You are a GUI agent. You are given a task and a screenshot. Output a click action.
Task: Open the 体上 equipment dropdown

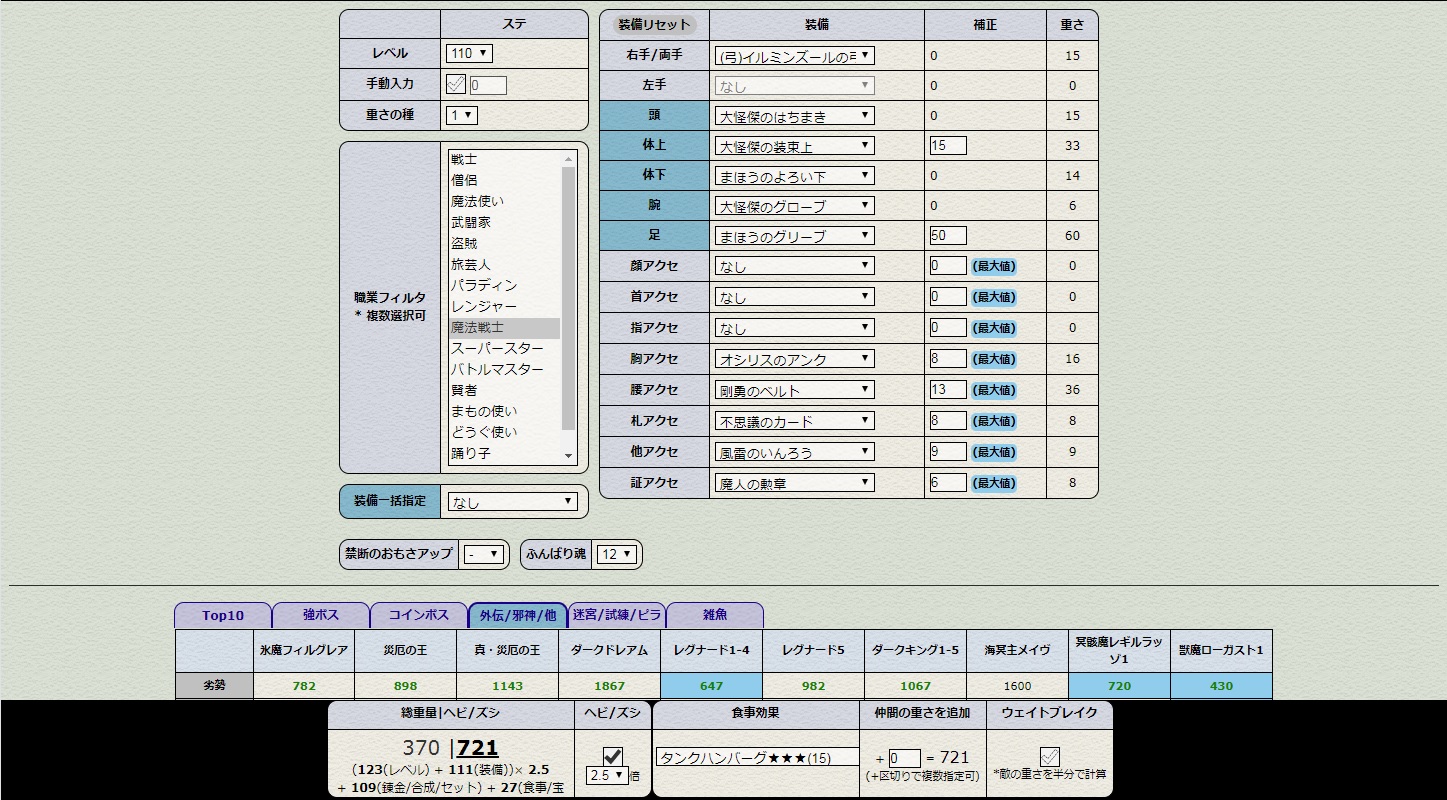click(x=794, y=146)
